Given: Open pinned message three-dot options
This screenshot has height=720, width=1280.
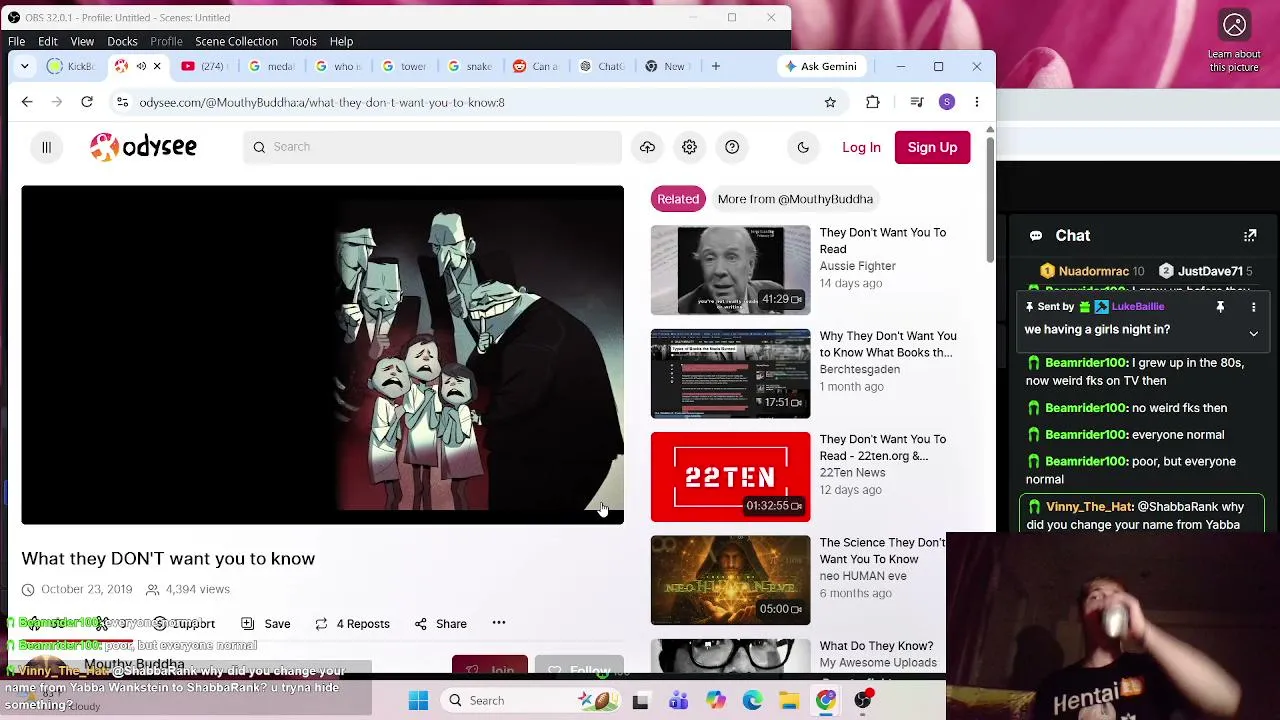Looking at the screenshot, I should [x=1253, y=307].
